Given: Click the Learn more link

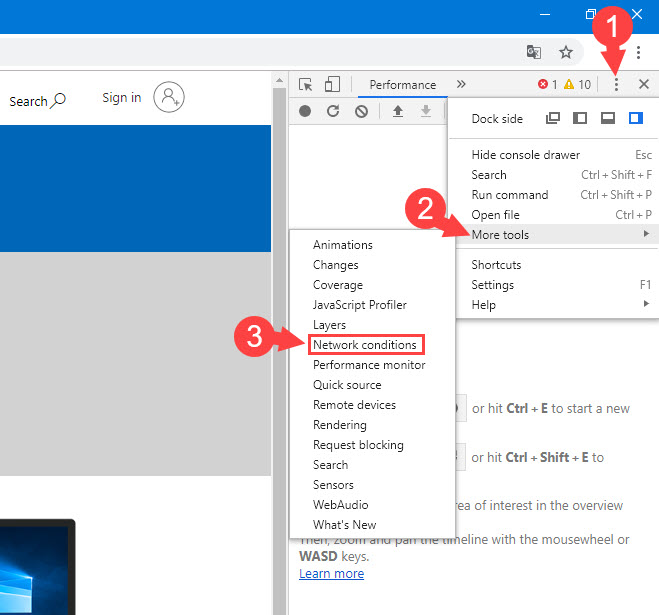Looking at the screenshot, I should [x=332, y=574].
